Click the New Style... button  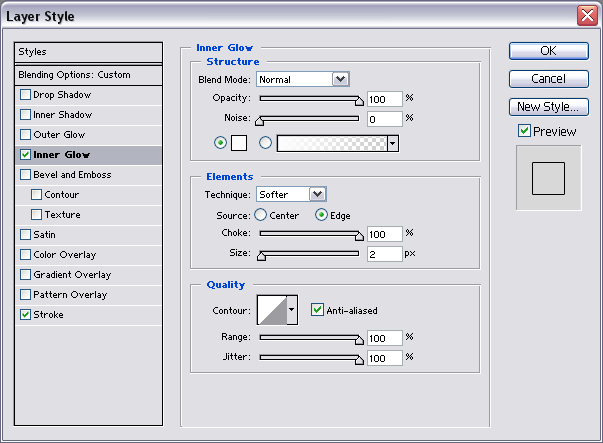(x=548, y=106)
